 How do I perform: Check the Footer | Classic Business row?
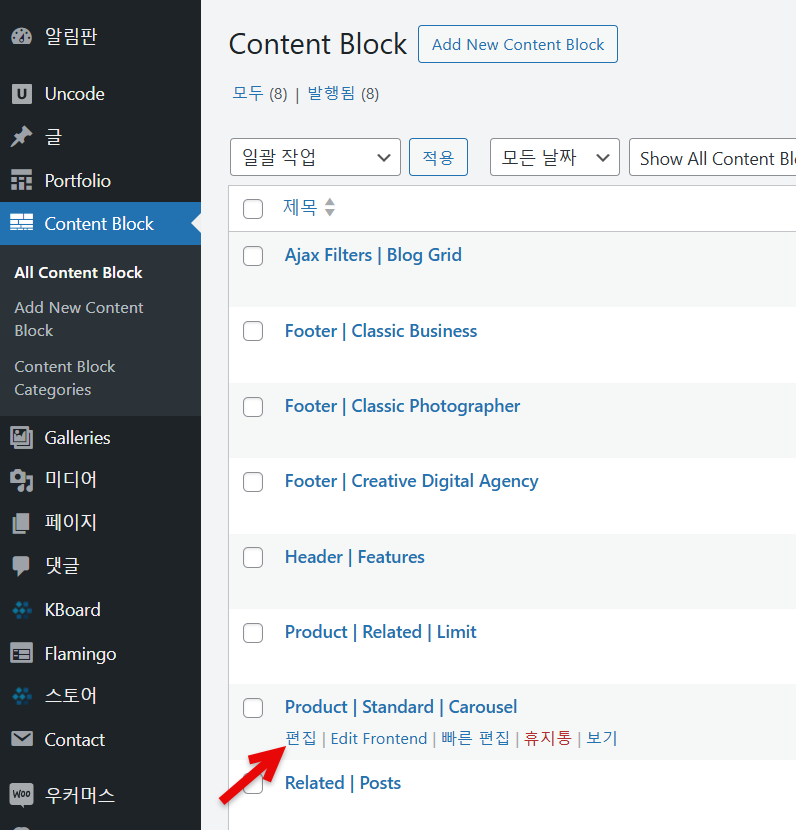coord(253,331)
